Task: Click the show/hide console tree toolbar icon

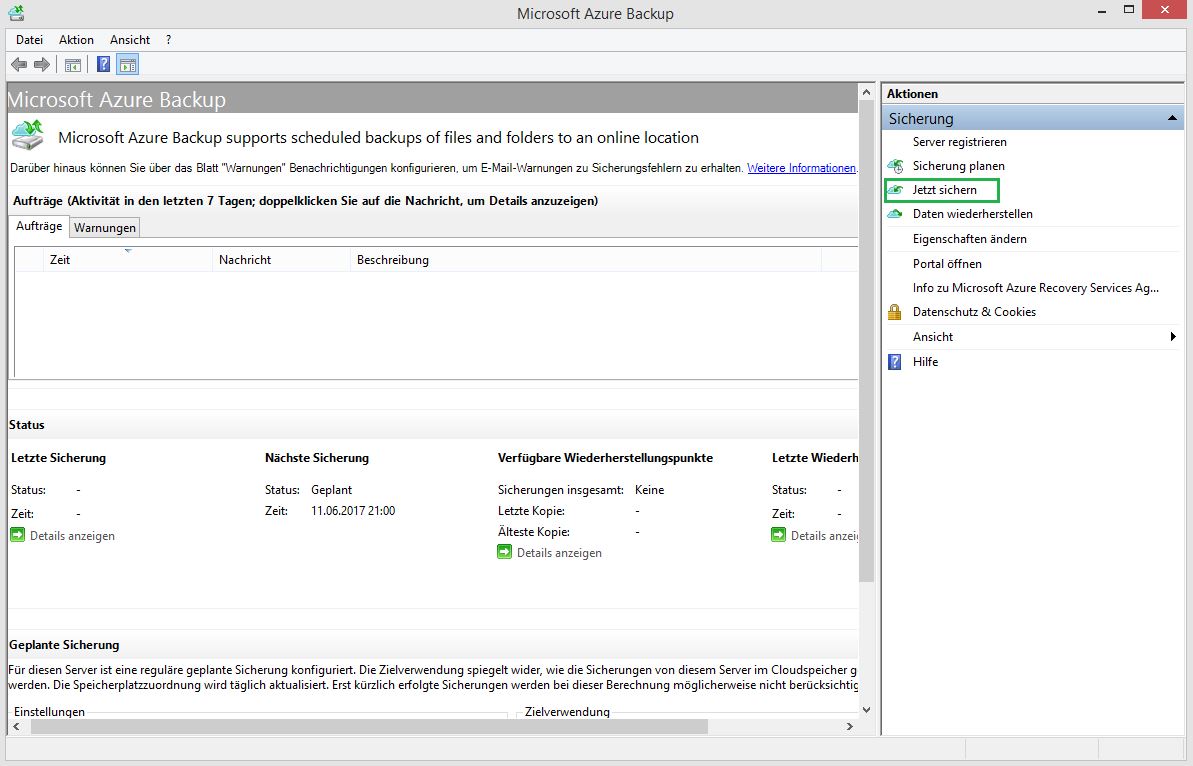Action: pyautogui.click(x=71, y=64)
